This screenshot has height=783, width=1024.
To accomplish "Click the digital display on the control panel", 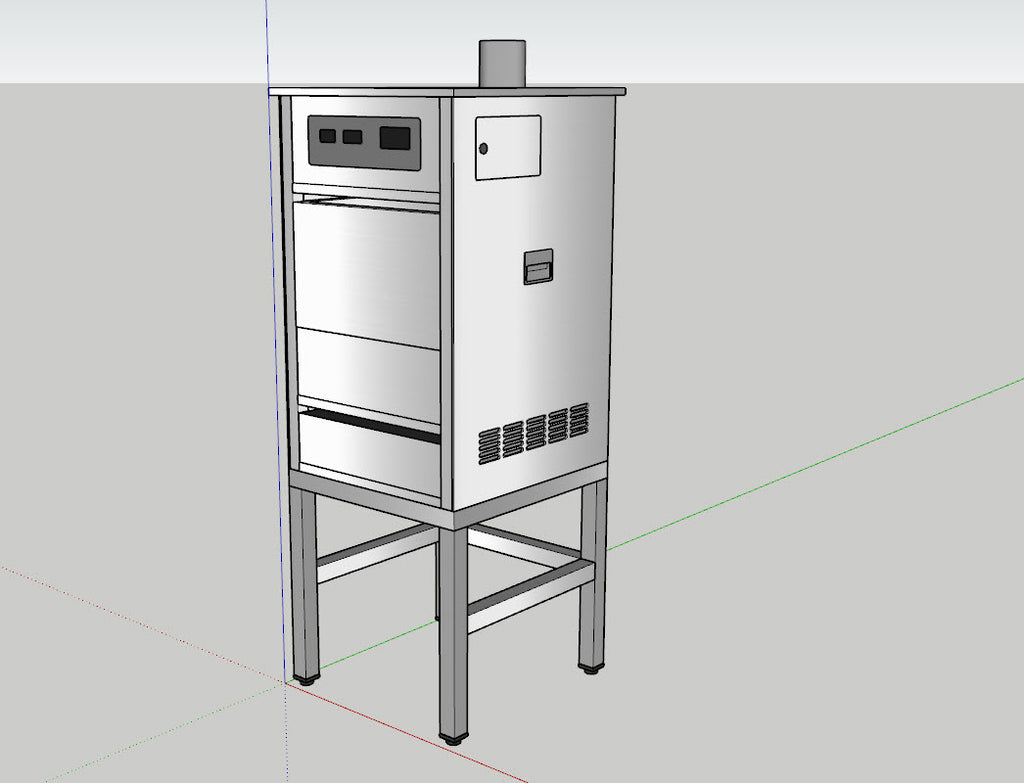I will point(395,138).
